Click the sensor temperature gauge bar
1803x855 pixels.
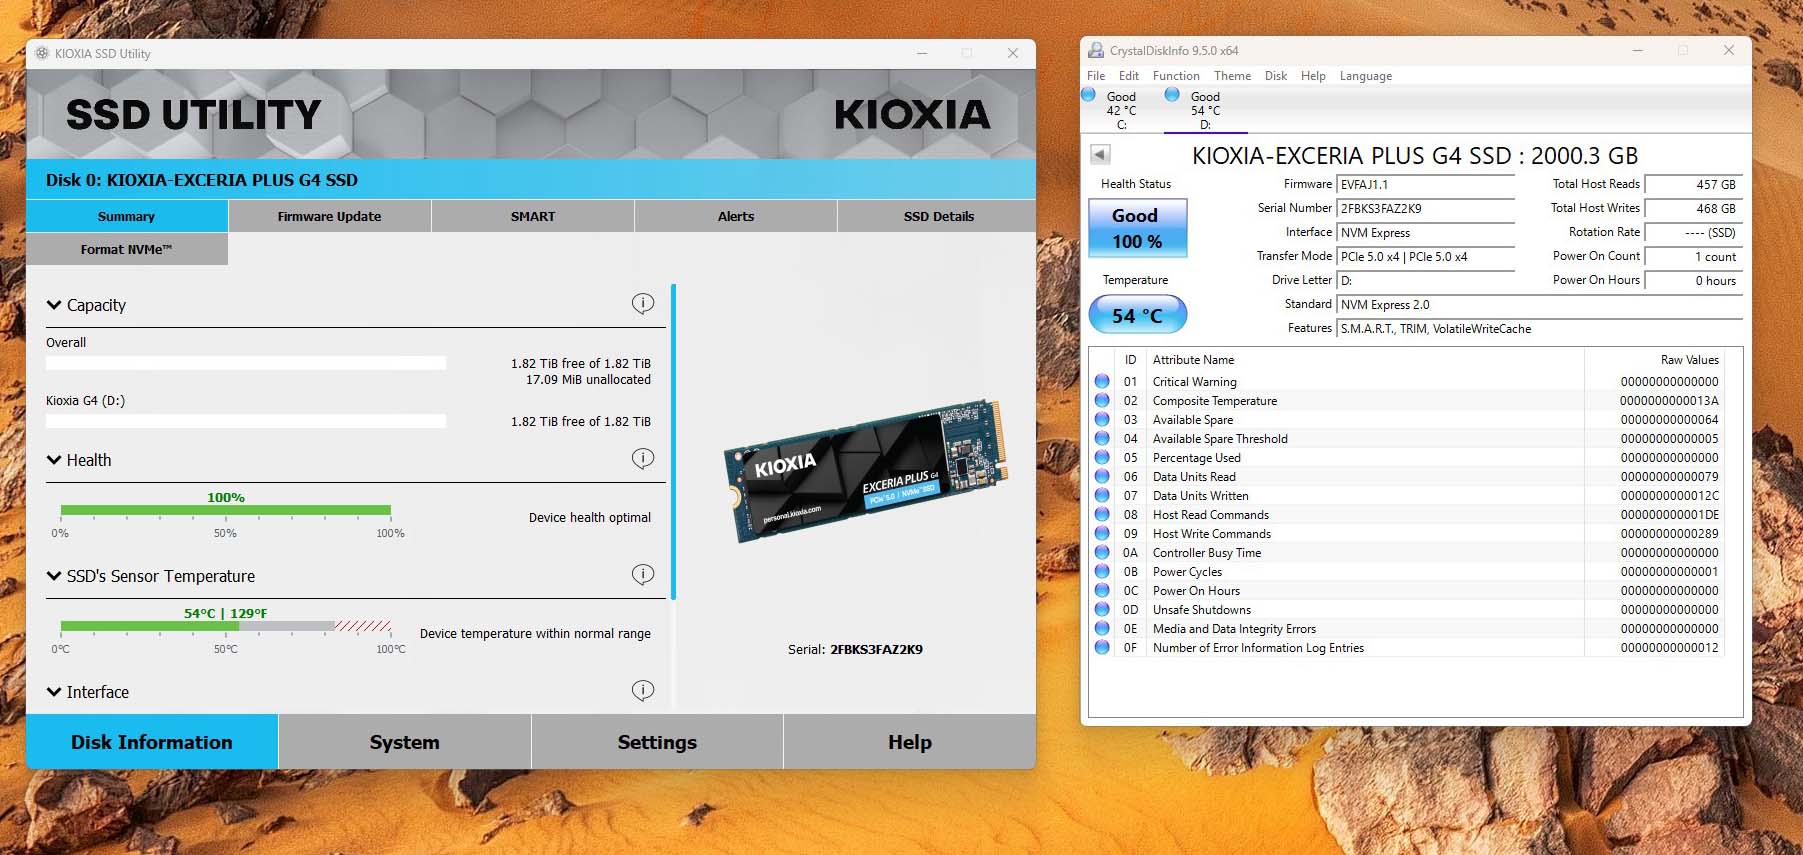pyautogui.click(x=226, y=626)
